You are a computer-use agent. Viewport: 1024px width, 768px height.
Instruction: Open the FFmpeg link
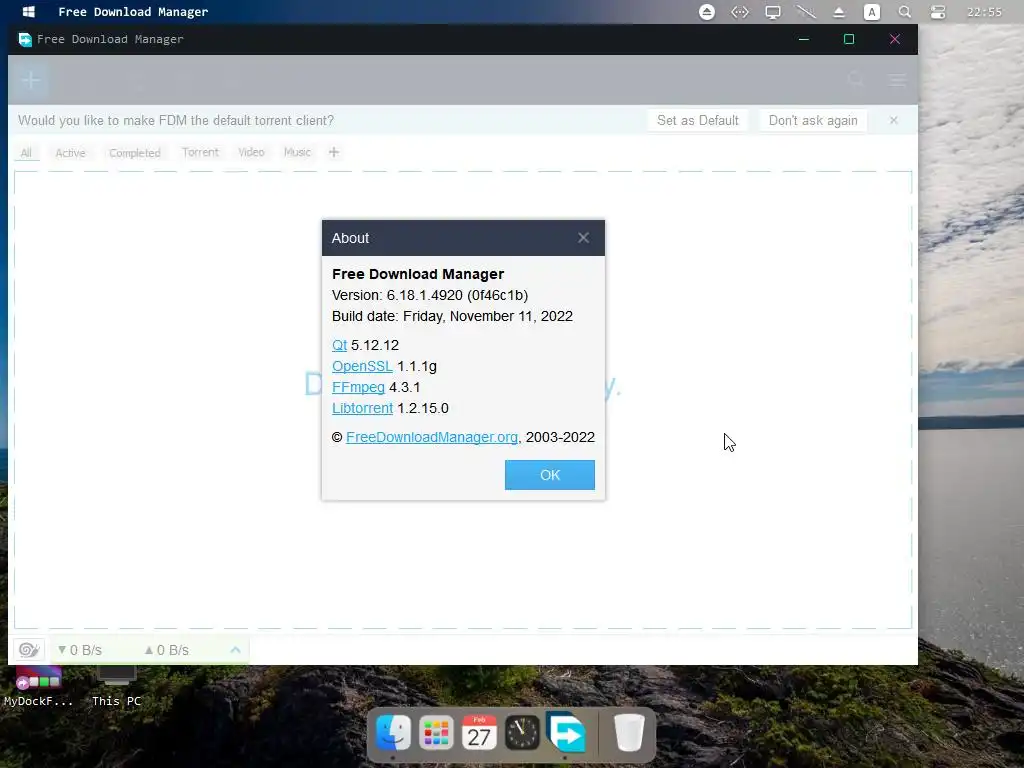(358, 387)
